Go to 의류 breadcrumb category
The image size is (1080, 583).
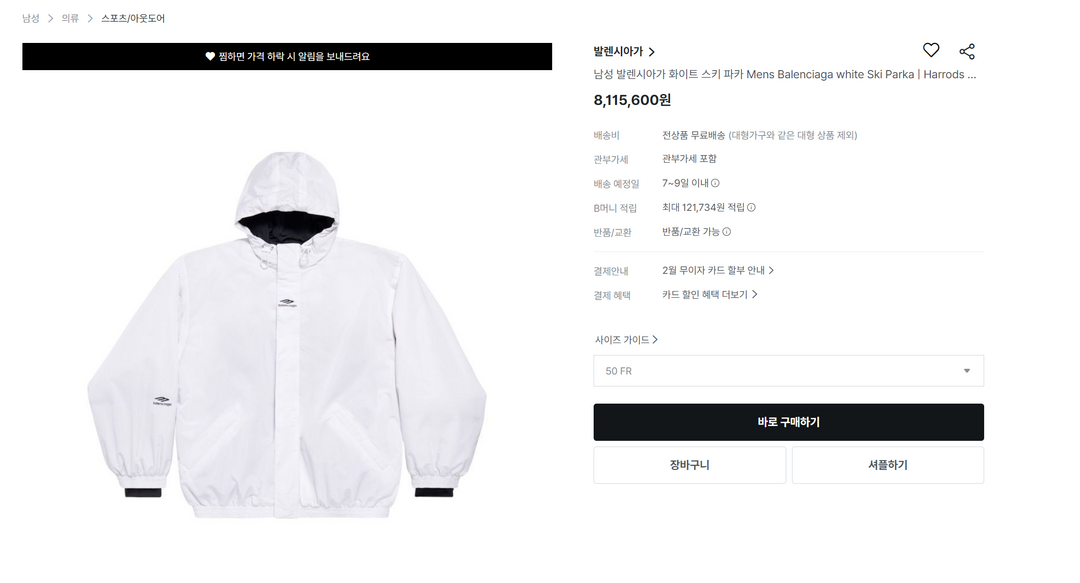click(x=70, y=19)
